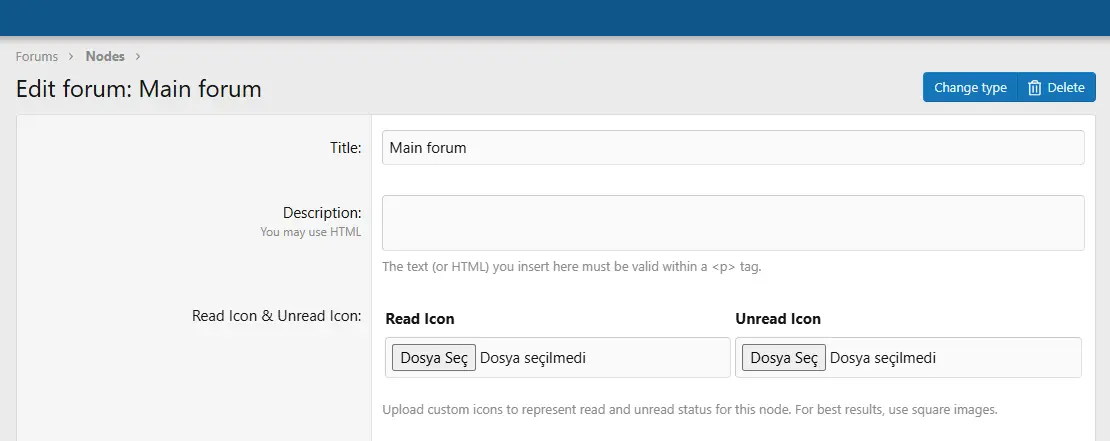Click the bold 'Unread Icon' heading
The width and height of the screenshot is (1110, 441).
click(x=778, y=319)
